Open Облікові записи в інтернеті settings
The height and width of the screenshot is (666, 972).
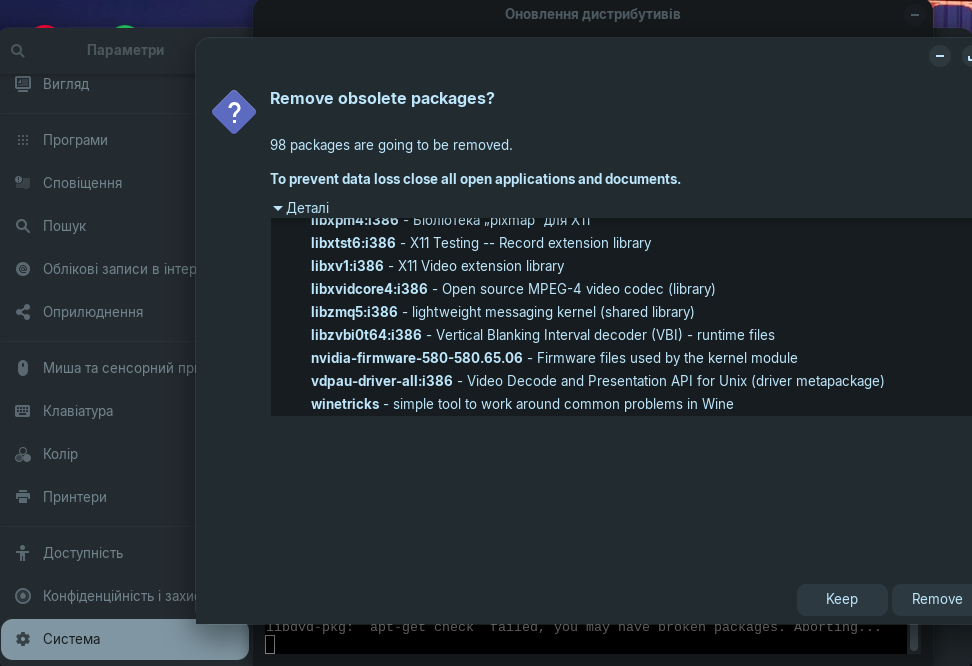[119, 269]
